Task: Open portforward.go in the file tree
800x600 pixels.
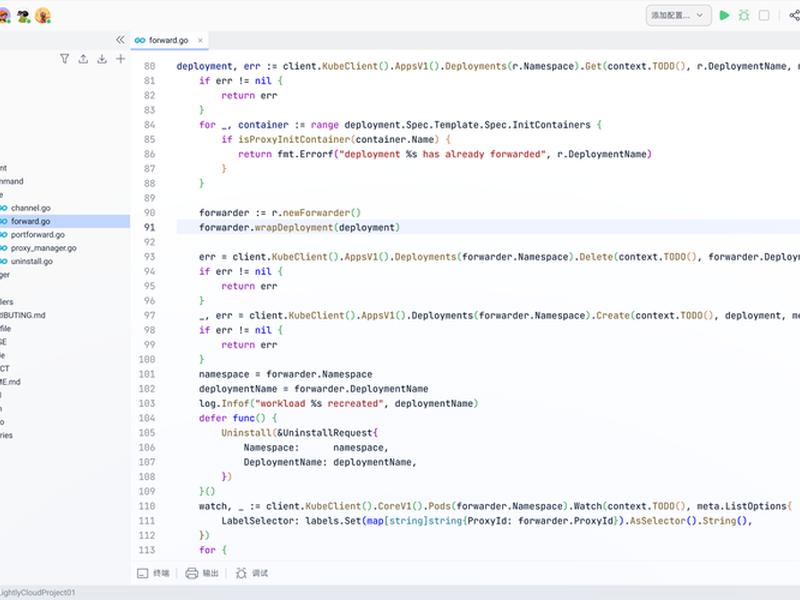Action: click(38, 234)
